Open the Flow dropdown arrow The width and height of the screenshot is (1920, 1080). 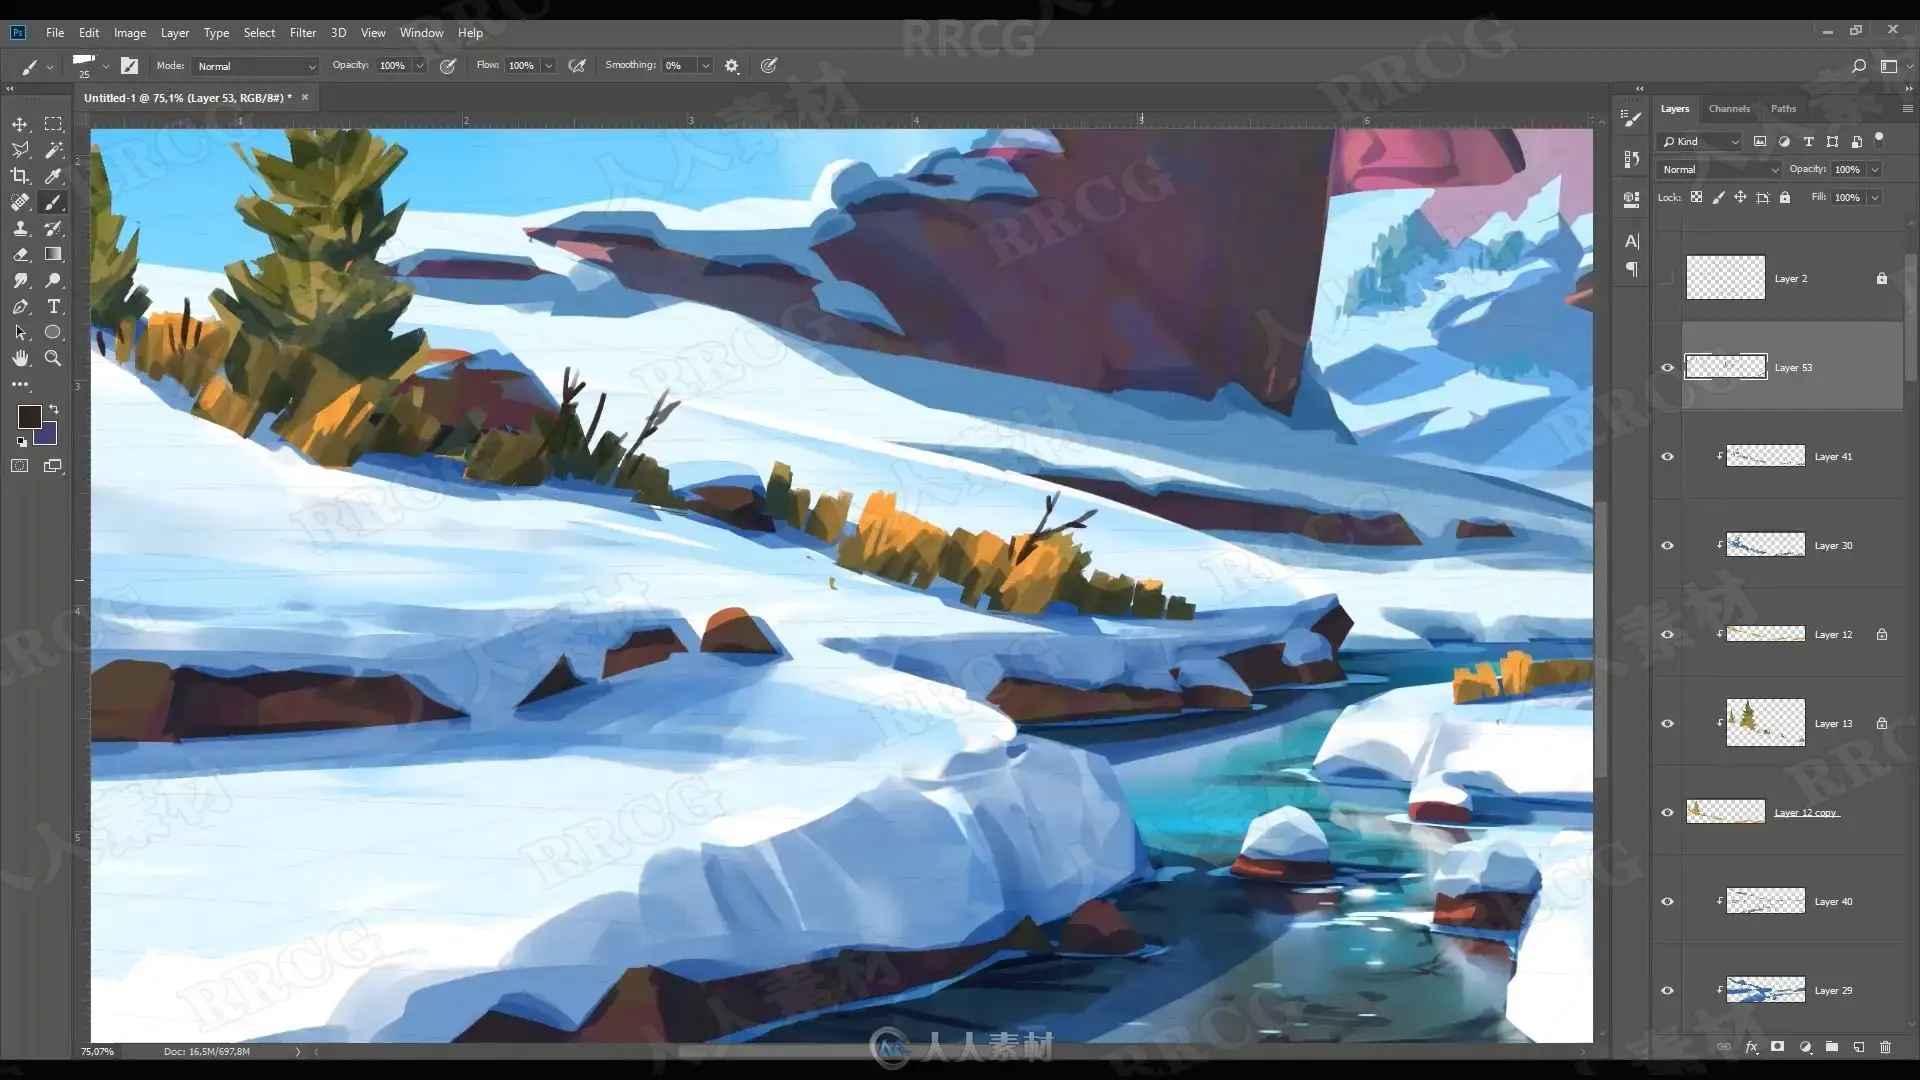pos(549,66)
